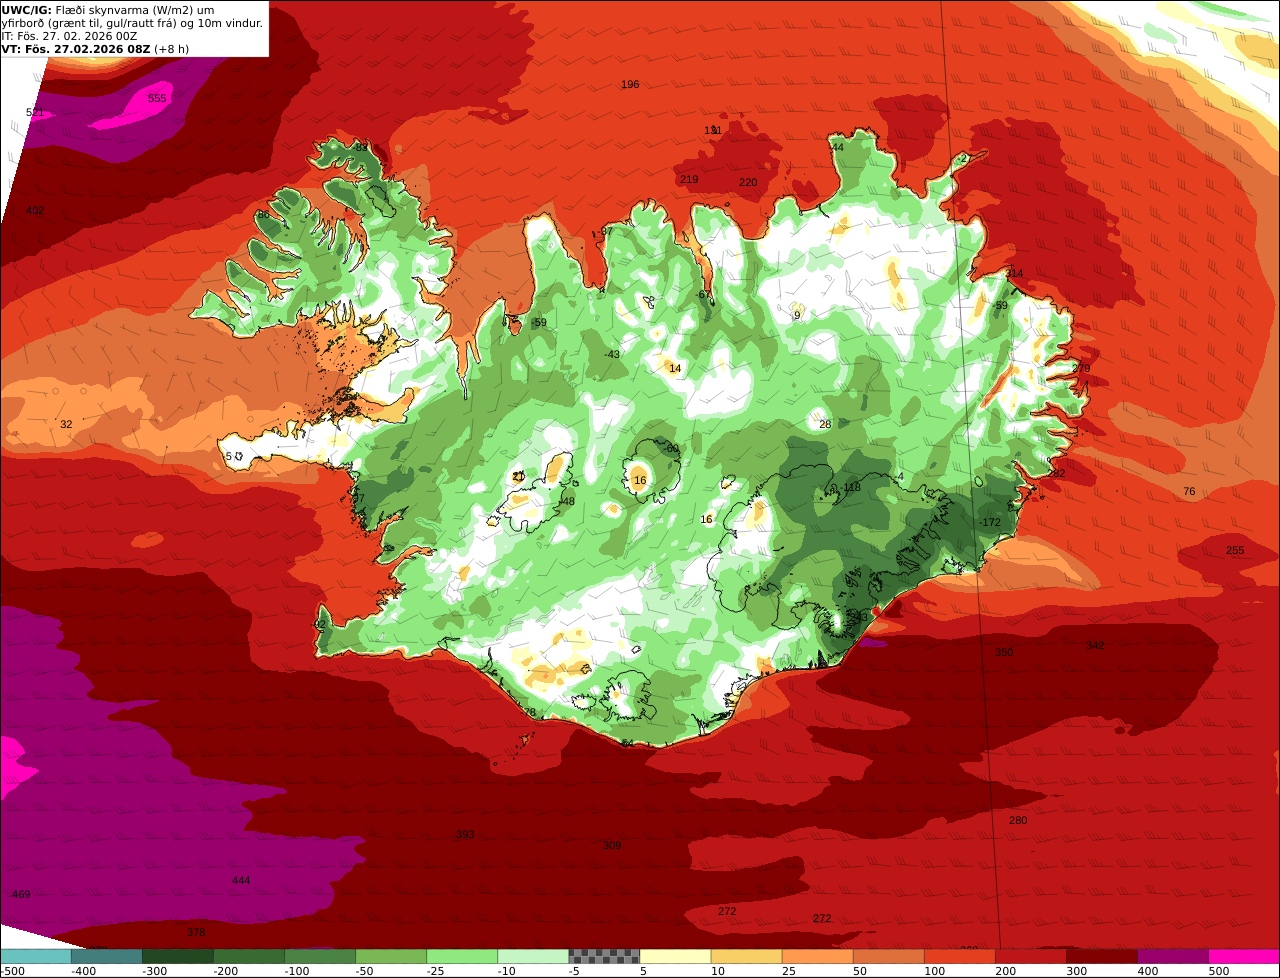Click the '444' value in the southwest ocean
1280x978 pixels.
pos(241,880)
